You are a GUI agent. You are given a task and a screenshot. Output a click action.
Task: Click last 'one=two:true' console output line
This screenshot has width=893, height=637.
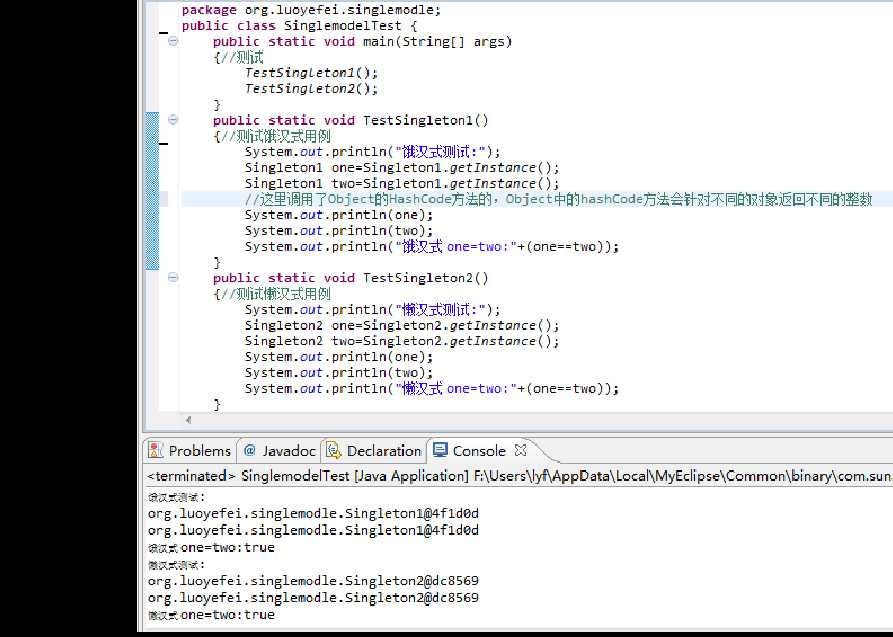(x=211, y=615)
